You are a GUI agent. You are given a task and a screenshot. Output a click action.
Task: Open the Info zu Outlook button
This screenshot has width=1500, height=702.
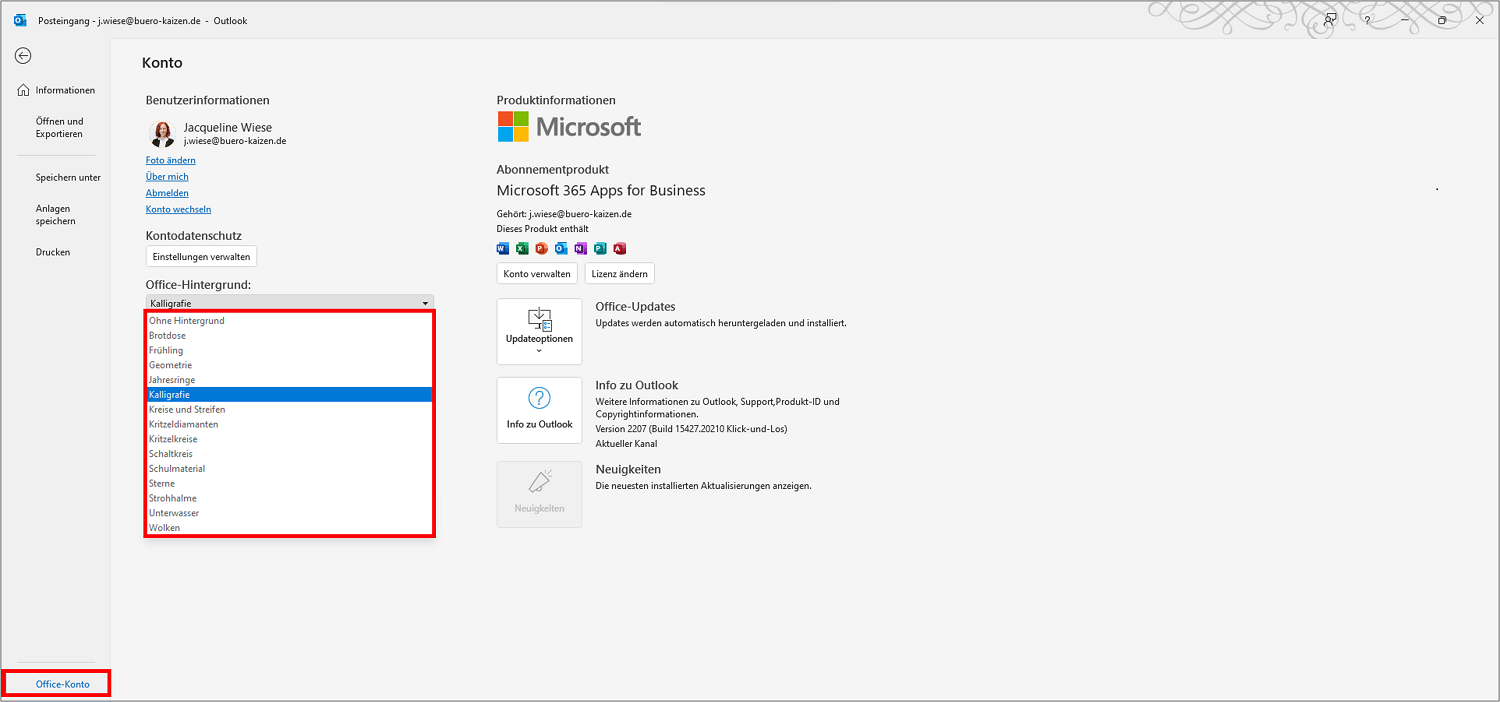point(539,410)
